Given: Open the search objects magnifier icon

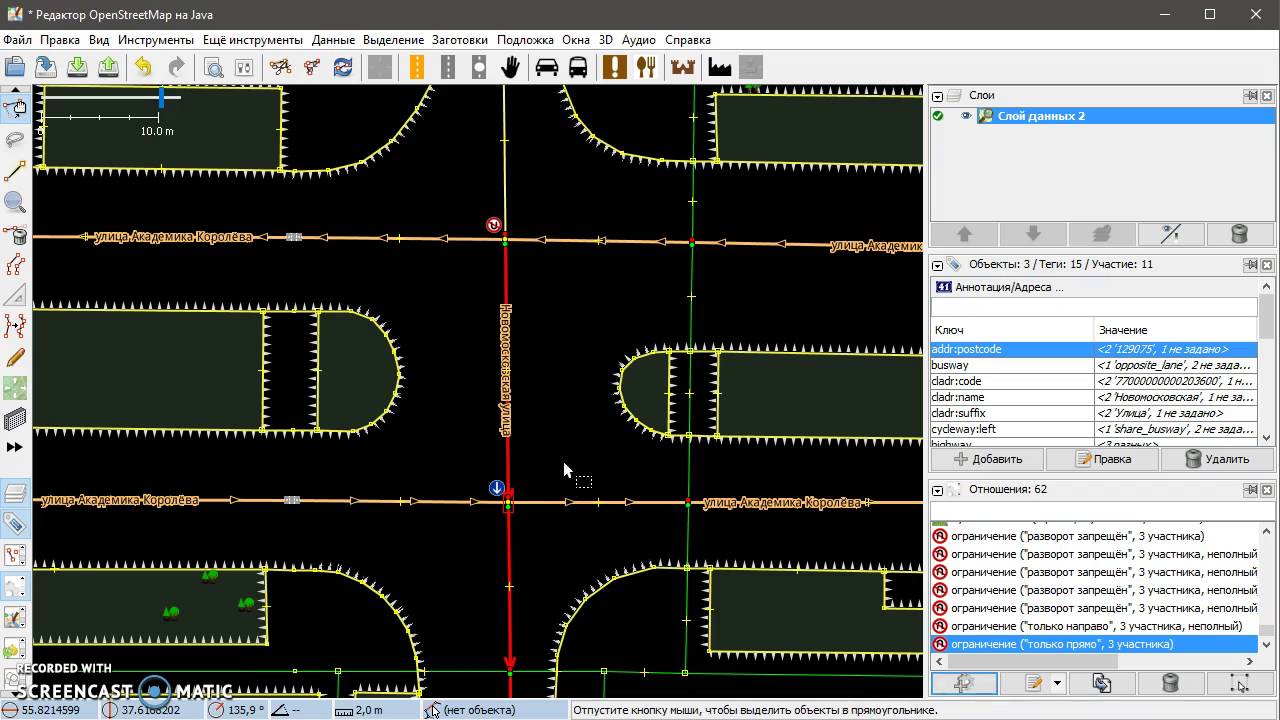Looking at the screenshot, I should pos(213,67).
